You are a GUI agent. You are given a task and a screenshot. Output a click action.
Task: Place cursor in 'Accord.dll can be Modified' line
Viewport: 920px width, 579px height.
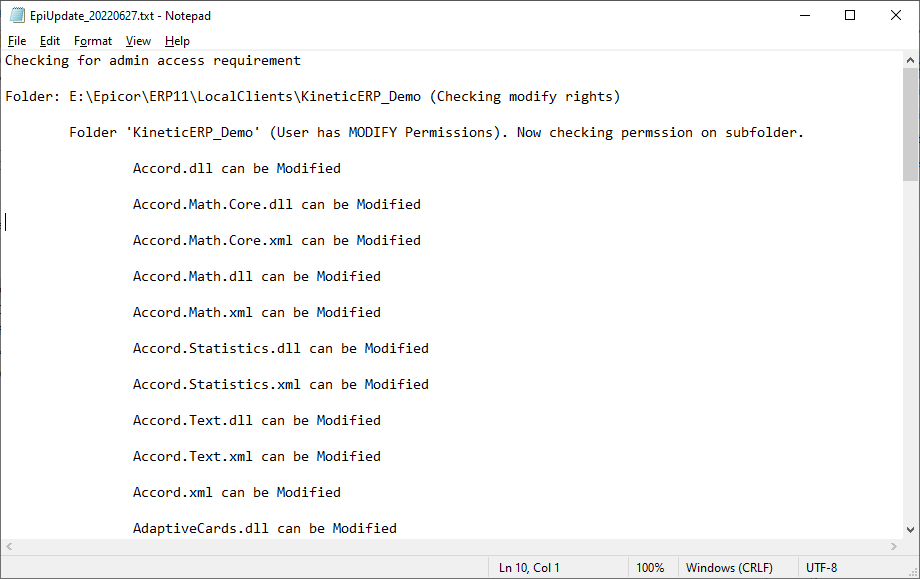[x=236, y=168]
